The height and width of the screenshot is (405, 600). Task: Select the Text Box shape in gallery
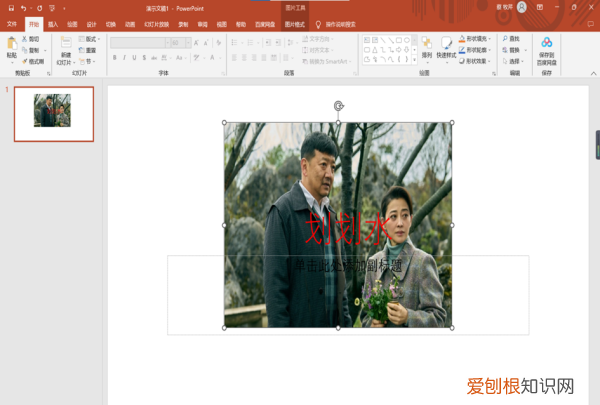point(367,40)
